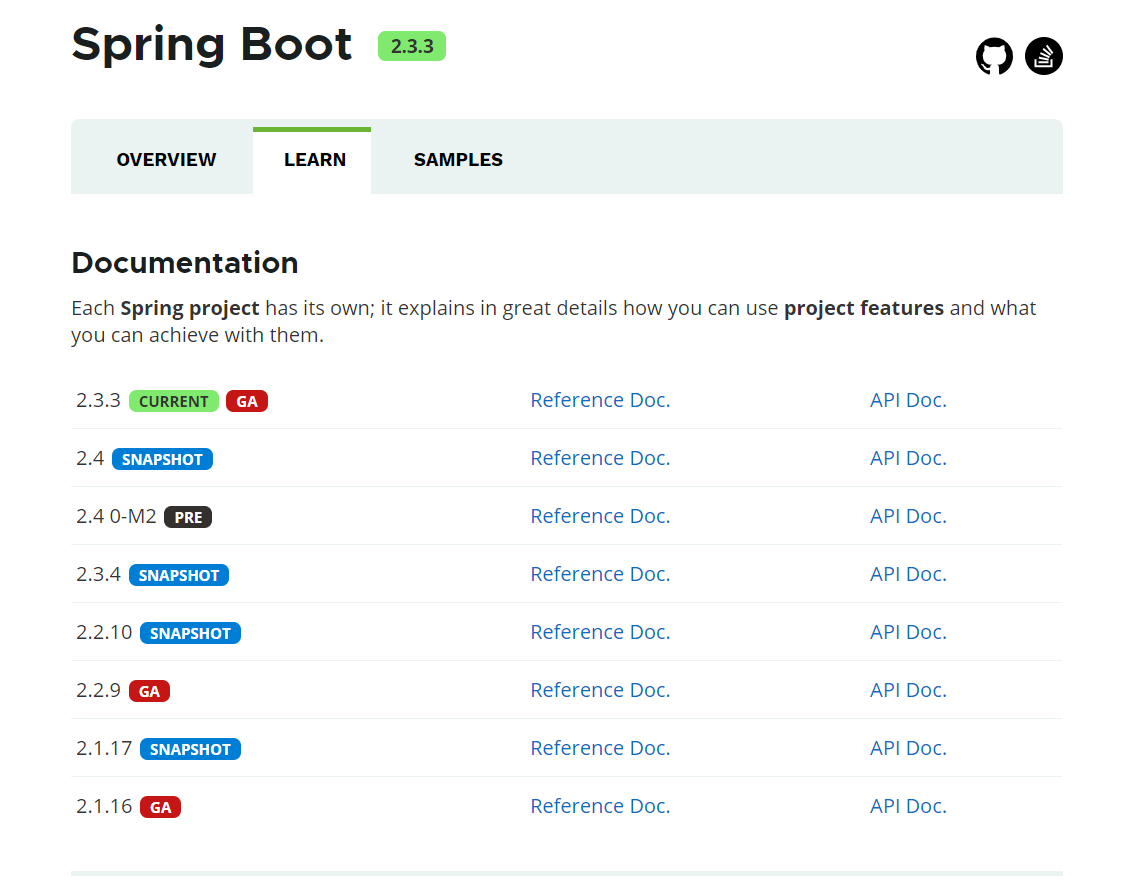The width and height of the screenshot is (1142, 884).
Task: Click the SNAPSHOT badge on row 2.1.17
Action: click(x=190, y=749)
